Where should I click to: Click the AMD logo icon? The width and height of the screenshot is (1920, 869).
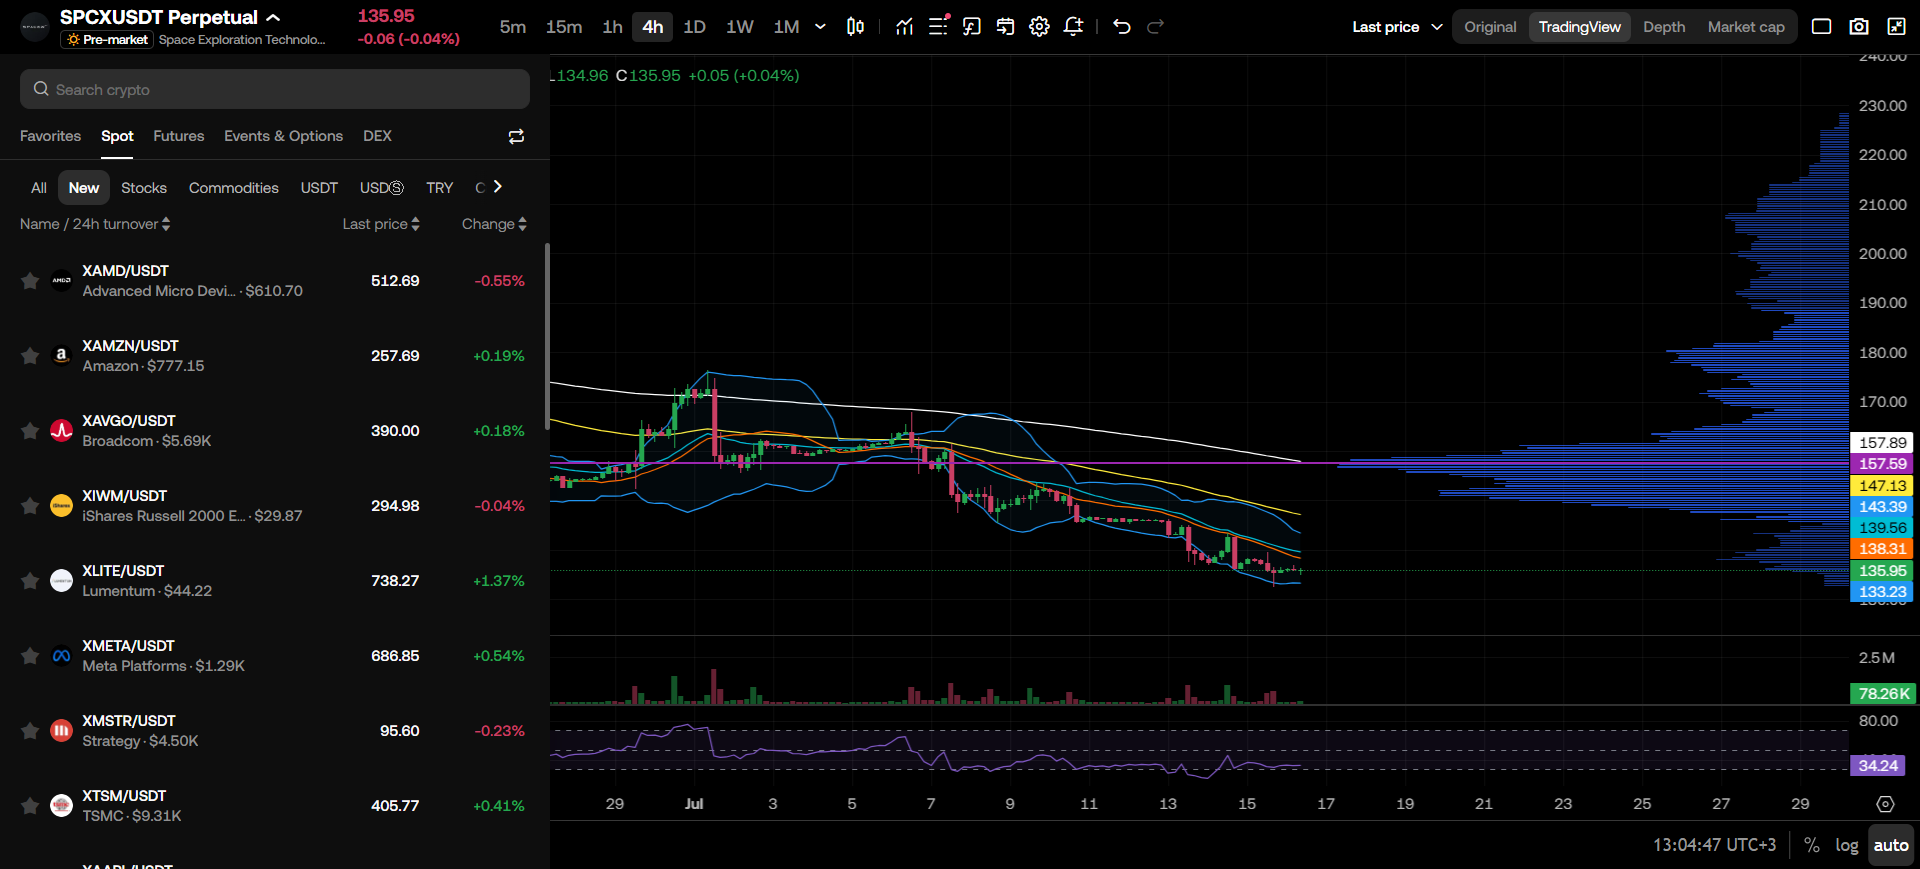61,281
